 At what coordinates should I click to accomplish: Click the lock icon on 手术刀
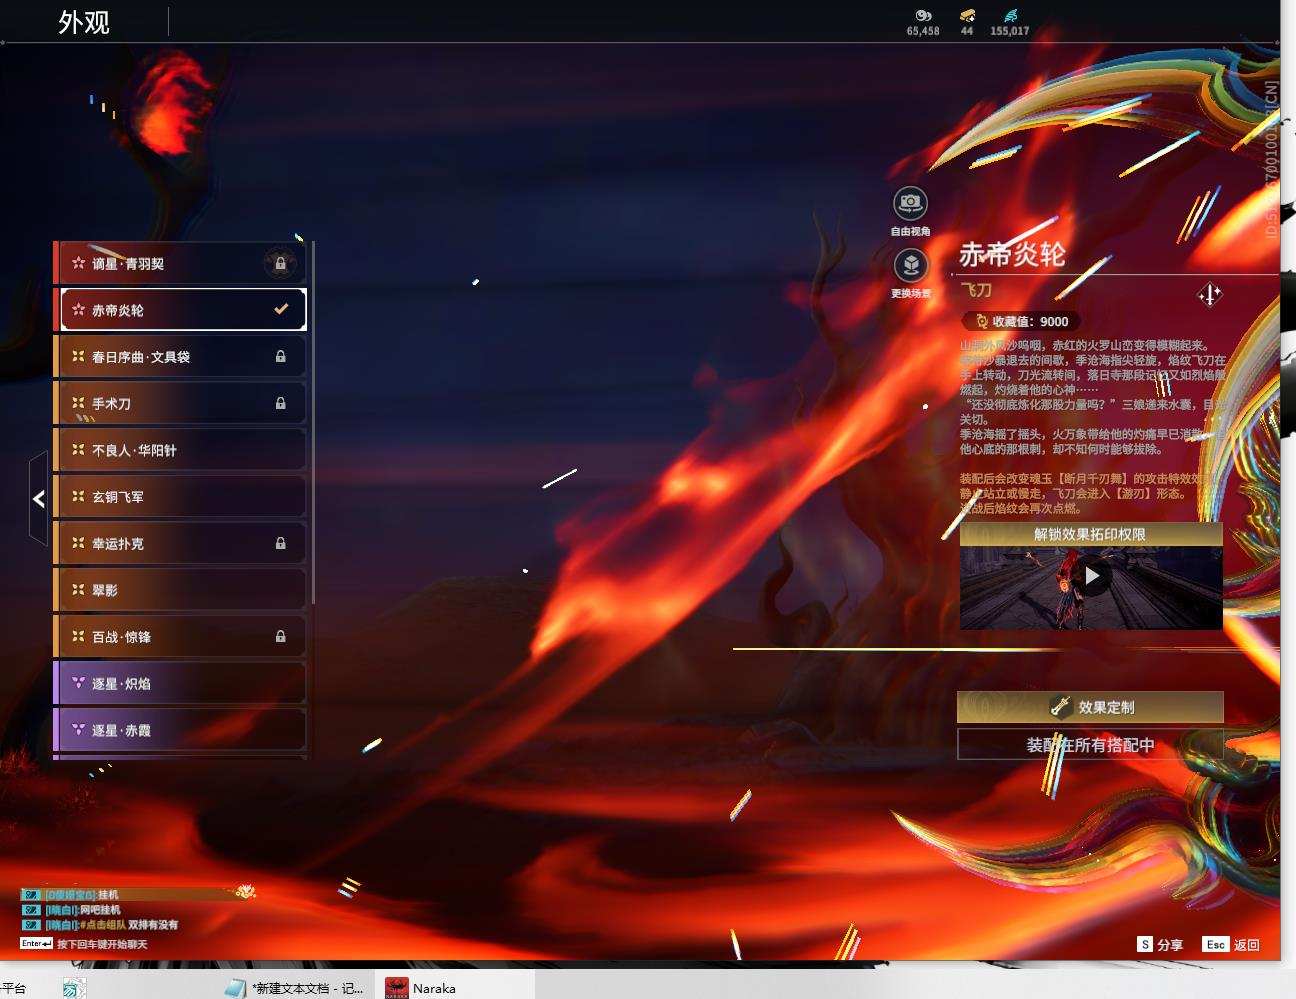(281, 403)
